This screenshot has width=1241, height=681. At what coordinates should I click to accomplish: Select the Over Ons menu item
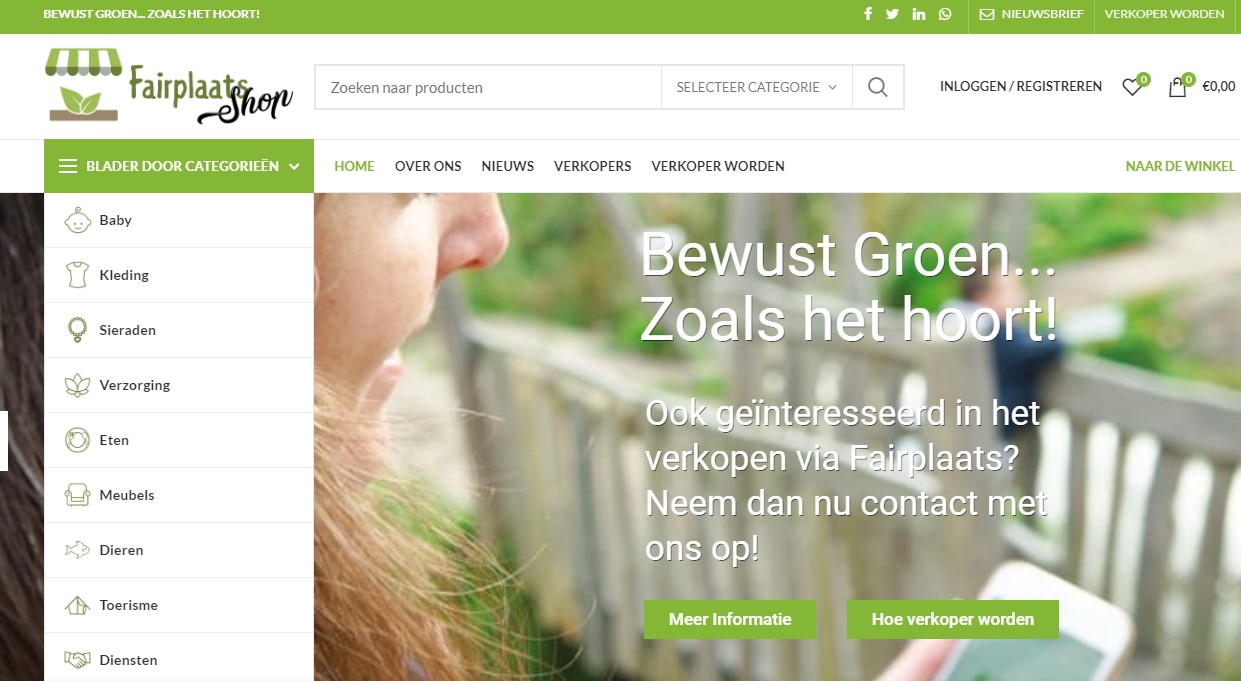(428, 166)
